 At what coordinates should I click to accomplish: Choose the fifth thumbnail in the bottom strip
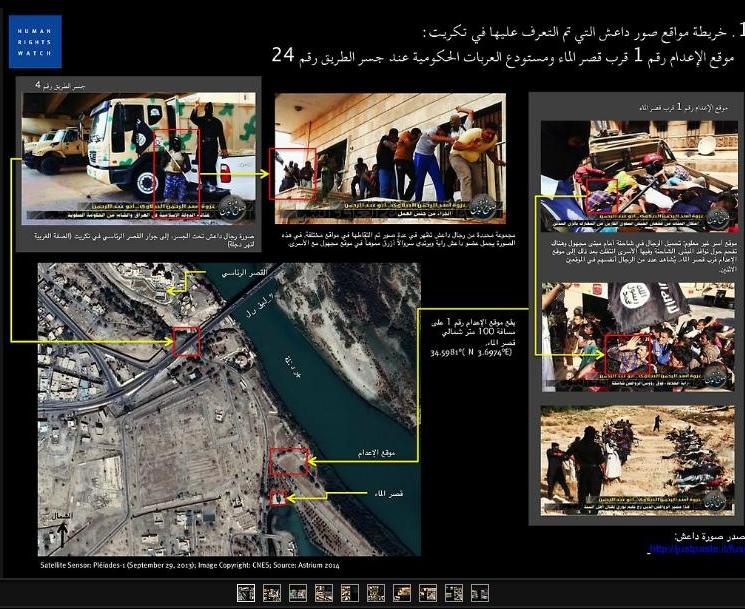(349, 593)
